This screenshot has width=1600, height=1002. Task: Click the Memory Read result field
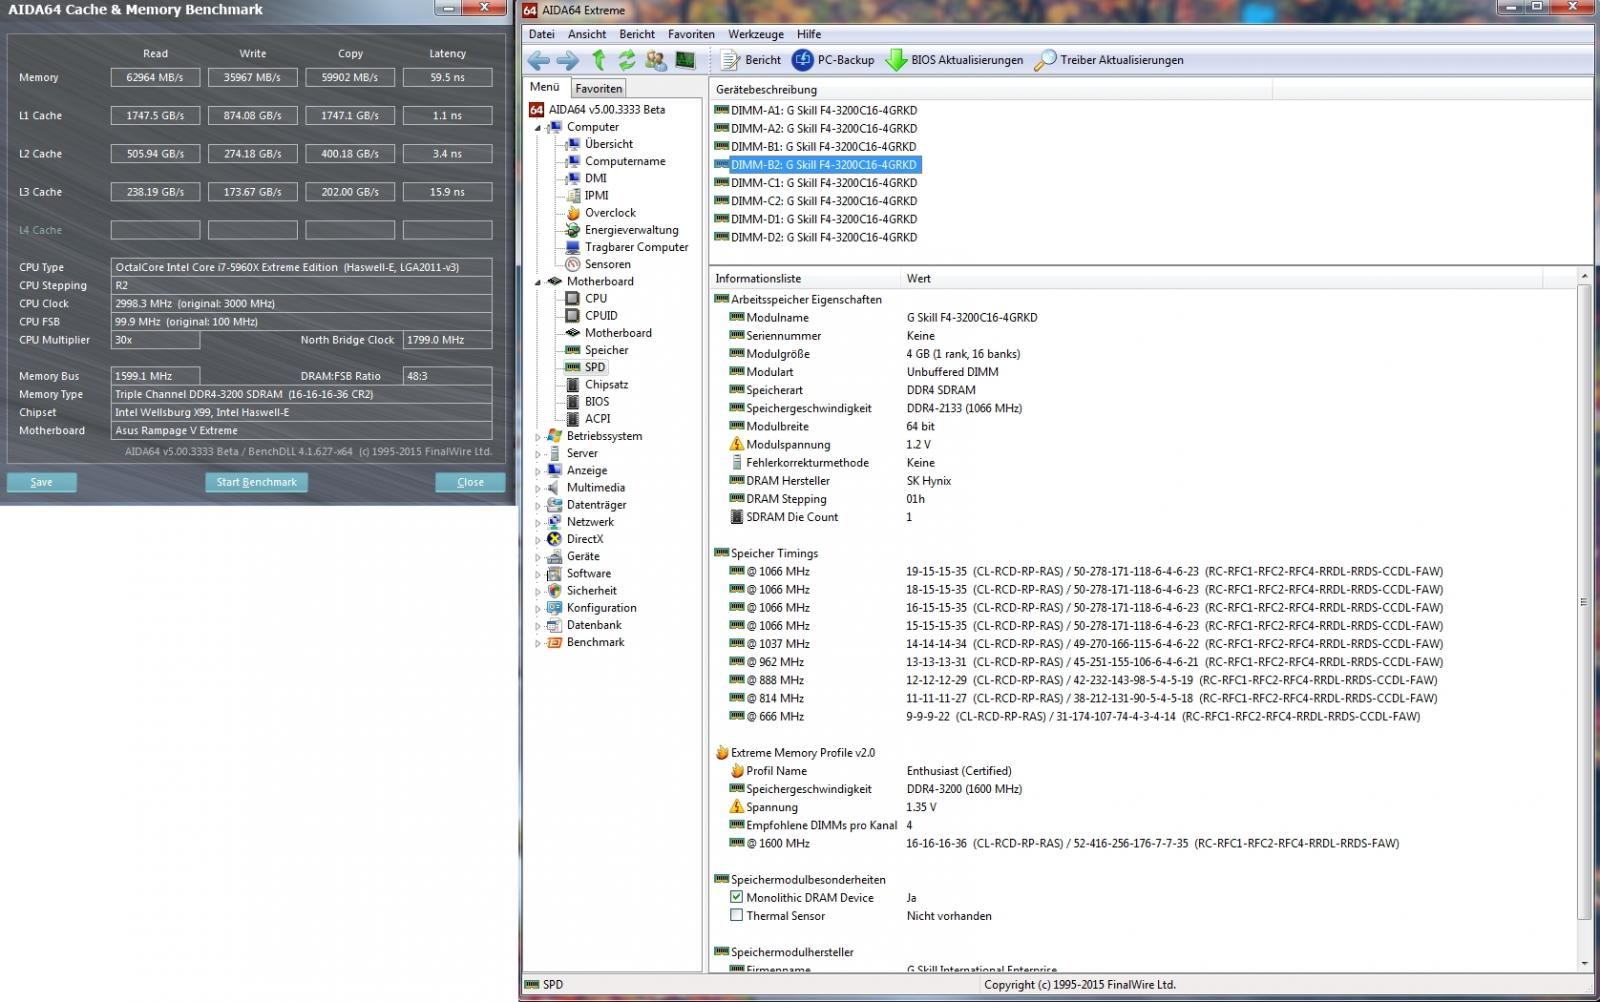pyautogui.click(x=155, y=77)
